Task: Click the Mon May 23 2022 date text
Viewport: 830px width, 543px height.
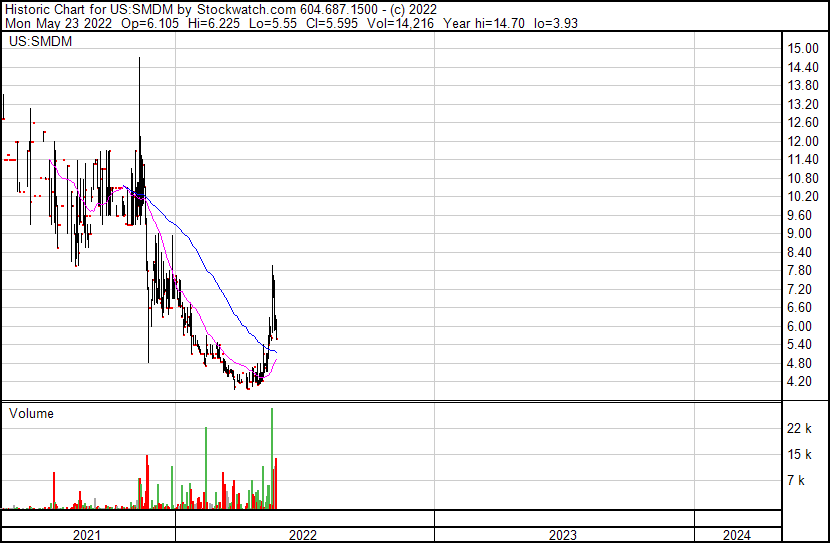Action: (x=58, y=23)
